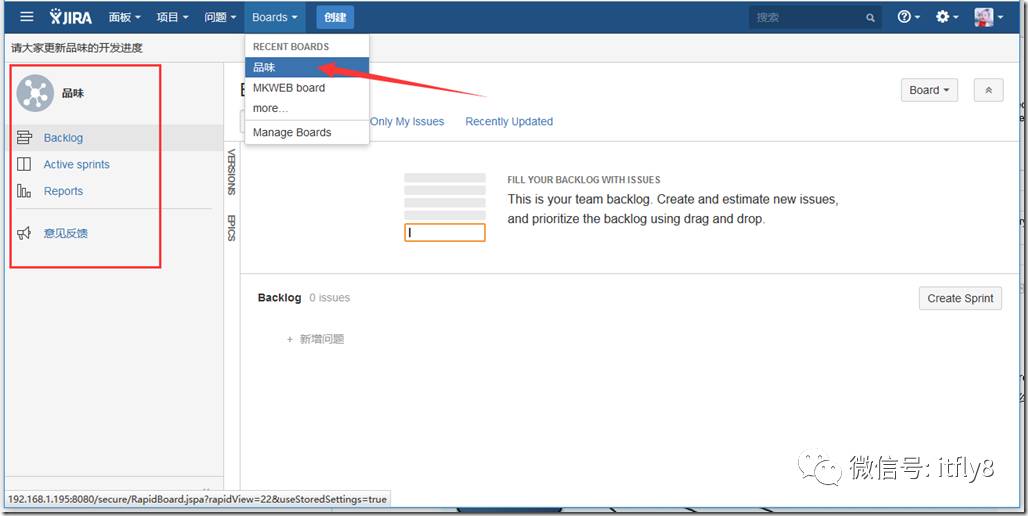Select 品味 board from recent boards
This screenshot has width=1028, height=516.
[x=307, y=67]
